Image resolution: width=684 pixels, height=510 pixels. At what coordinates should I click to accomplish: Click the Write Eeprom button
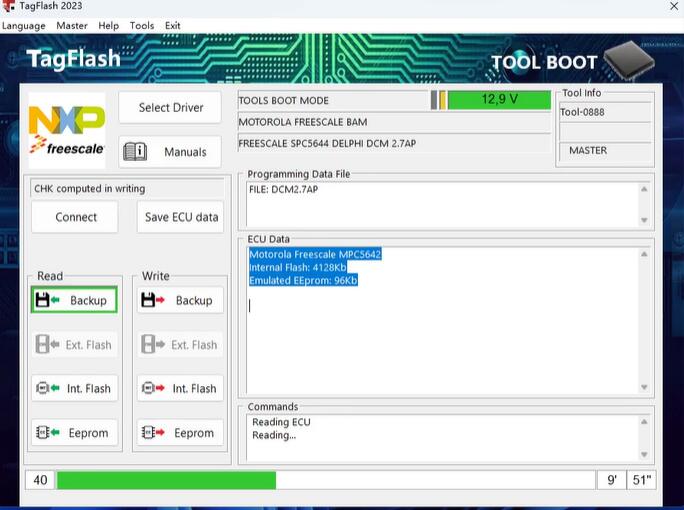(180, 433)
